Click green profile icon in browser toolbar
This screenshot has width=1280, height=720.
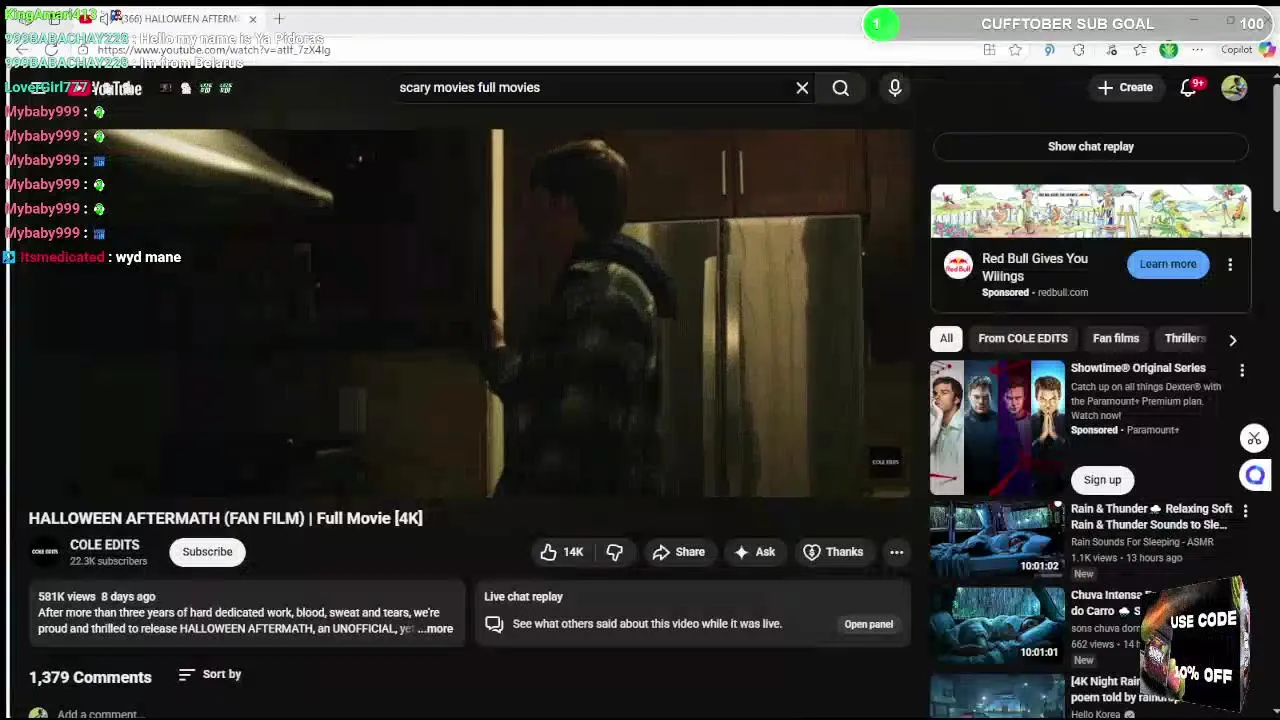[x=1168, y=50]
